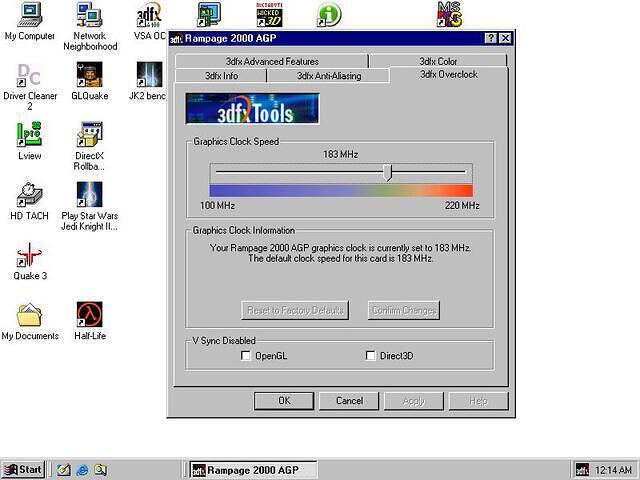The image size is (640, 480).
Task: Launch the HD TACH benchmark shortcut
Action: click(x=30, y=195)
